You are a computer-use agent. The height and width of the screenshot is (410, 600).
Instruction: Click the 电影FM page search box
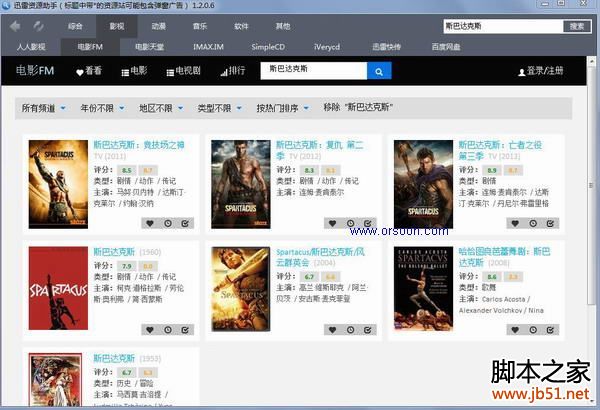(x=313, y=71)
